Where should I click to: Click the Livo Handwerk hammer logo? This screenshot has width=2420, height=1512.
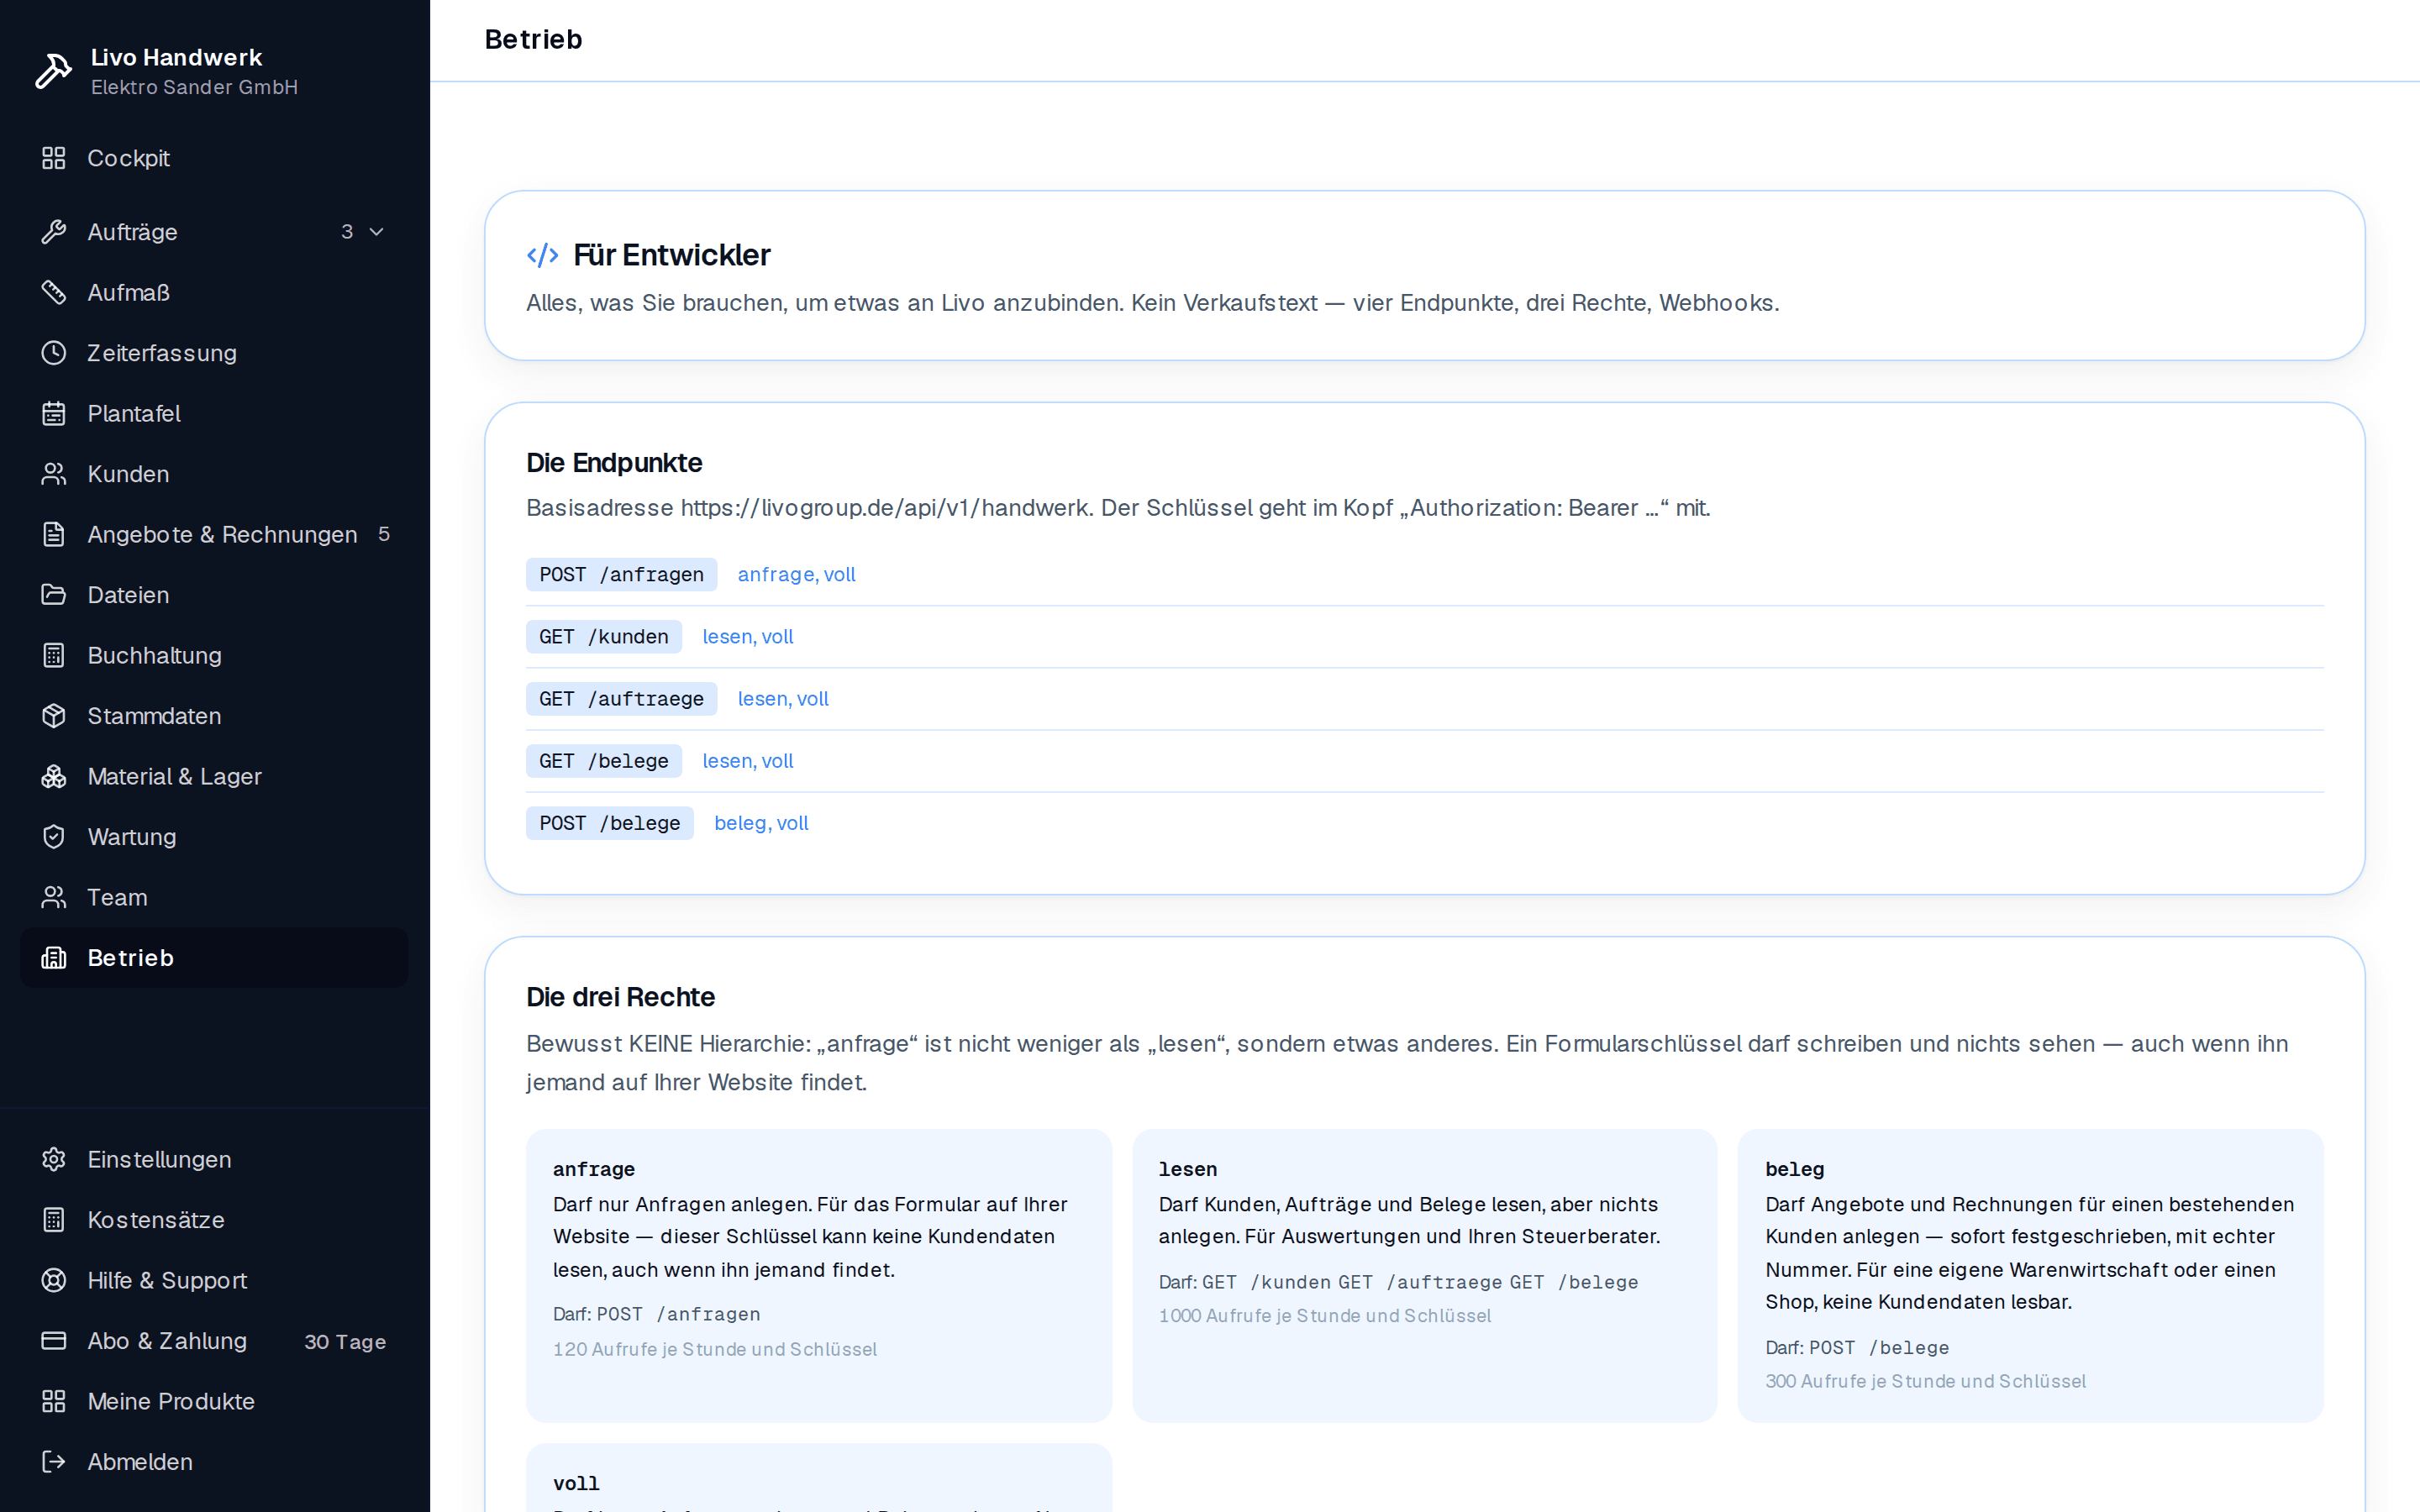click(54, 71)
